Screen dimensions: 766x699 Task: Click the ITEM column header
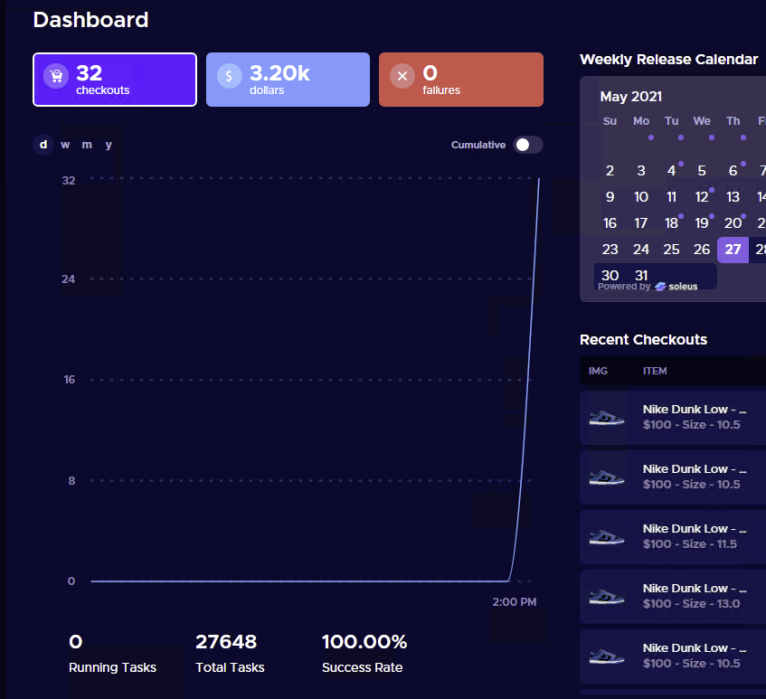click(x=655, y=371)
